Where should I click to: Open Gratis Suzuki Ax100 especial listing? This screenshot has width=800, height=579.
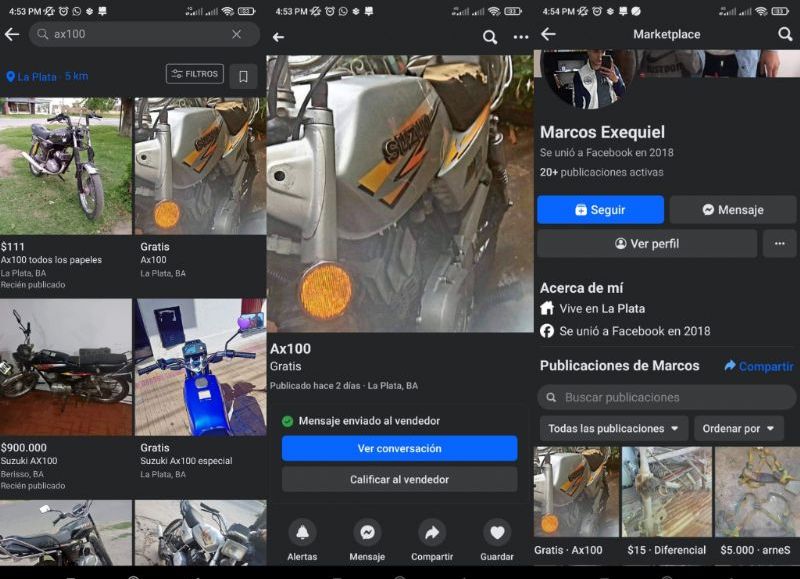click(200, 390)
